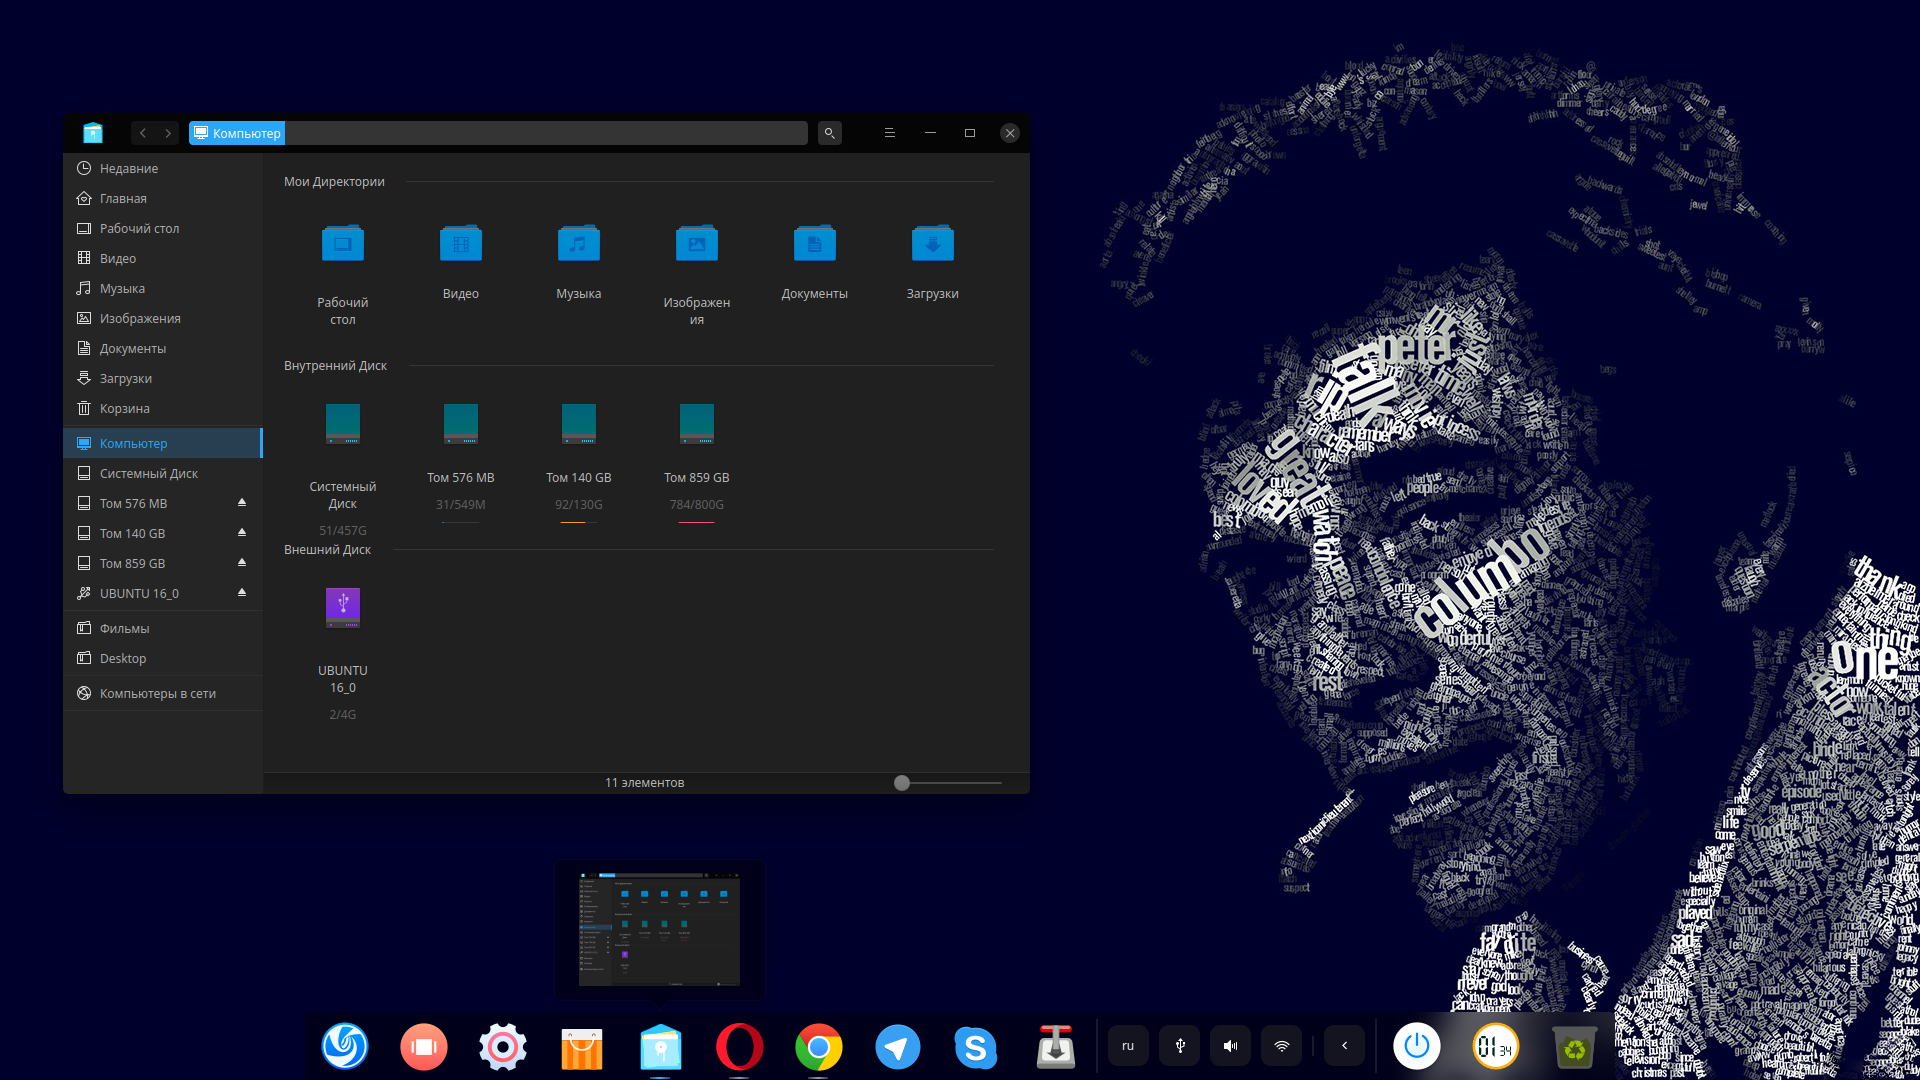The width and height of the screenshot is (1920, 1080).
Task: Open Компьютеры в сети in sidebar
Action: (163, 693)
